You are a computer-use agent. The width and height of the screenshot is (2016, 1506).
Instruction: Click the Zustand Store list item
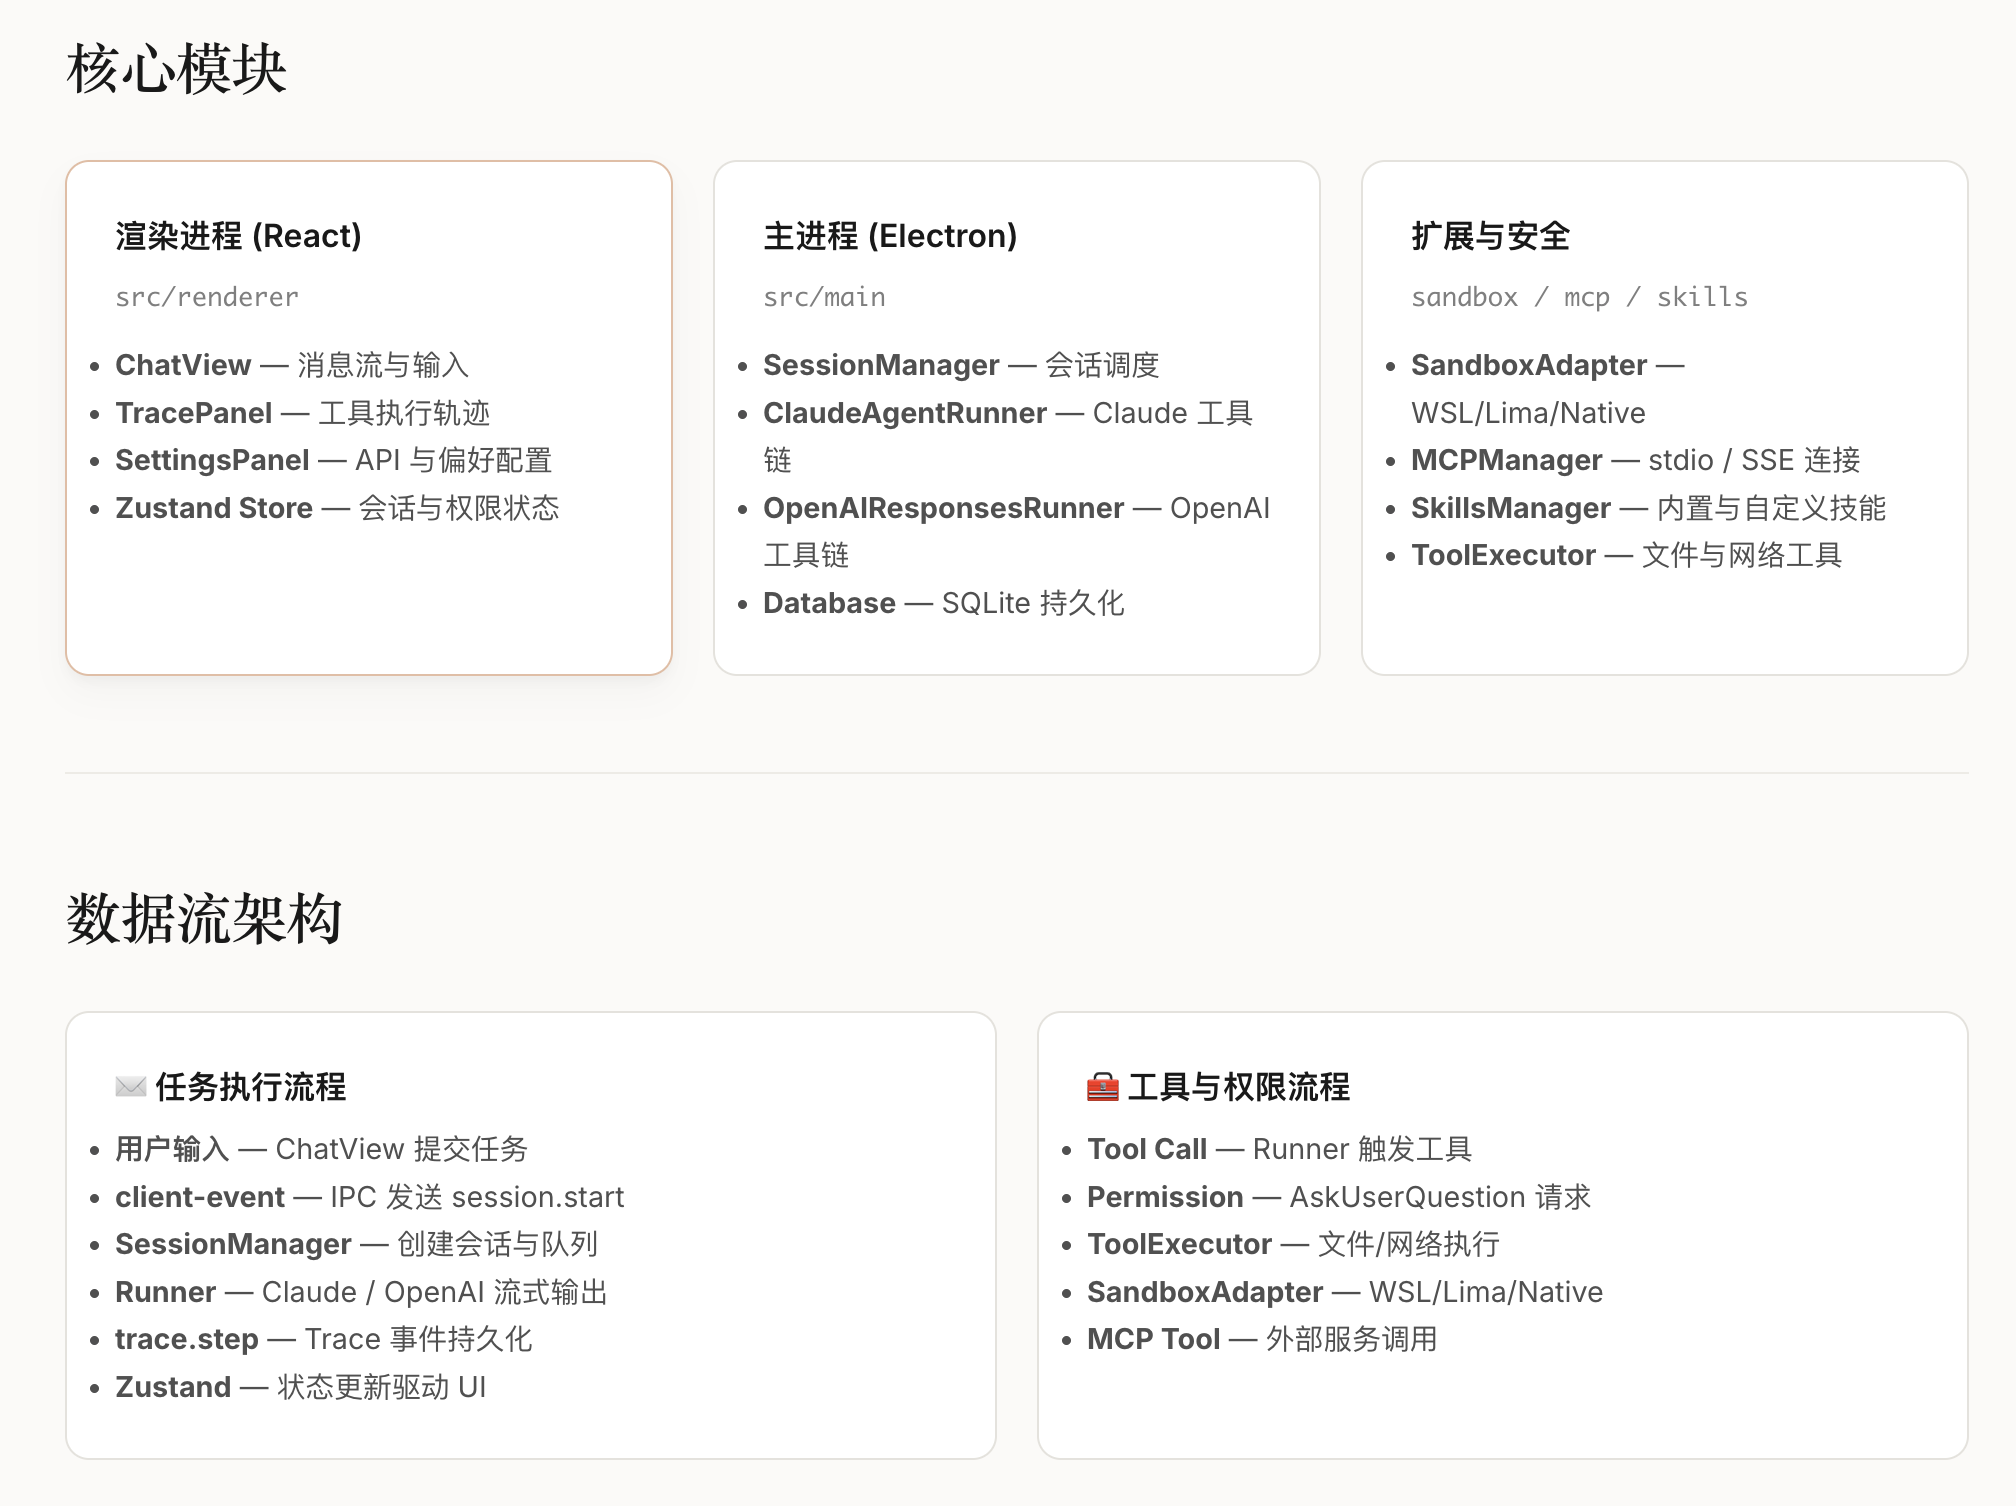[214, 508]
